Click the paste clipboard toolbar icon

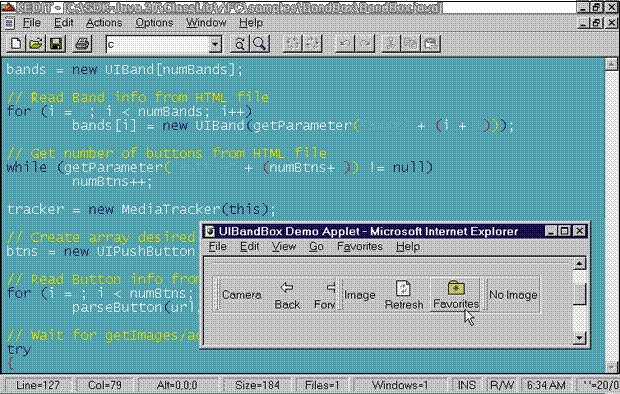(431, 44)
